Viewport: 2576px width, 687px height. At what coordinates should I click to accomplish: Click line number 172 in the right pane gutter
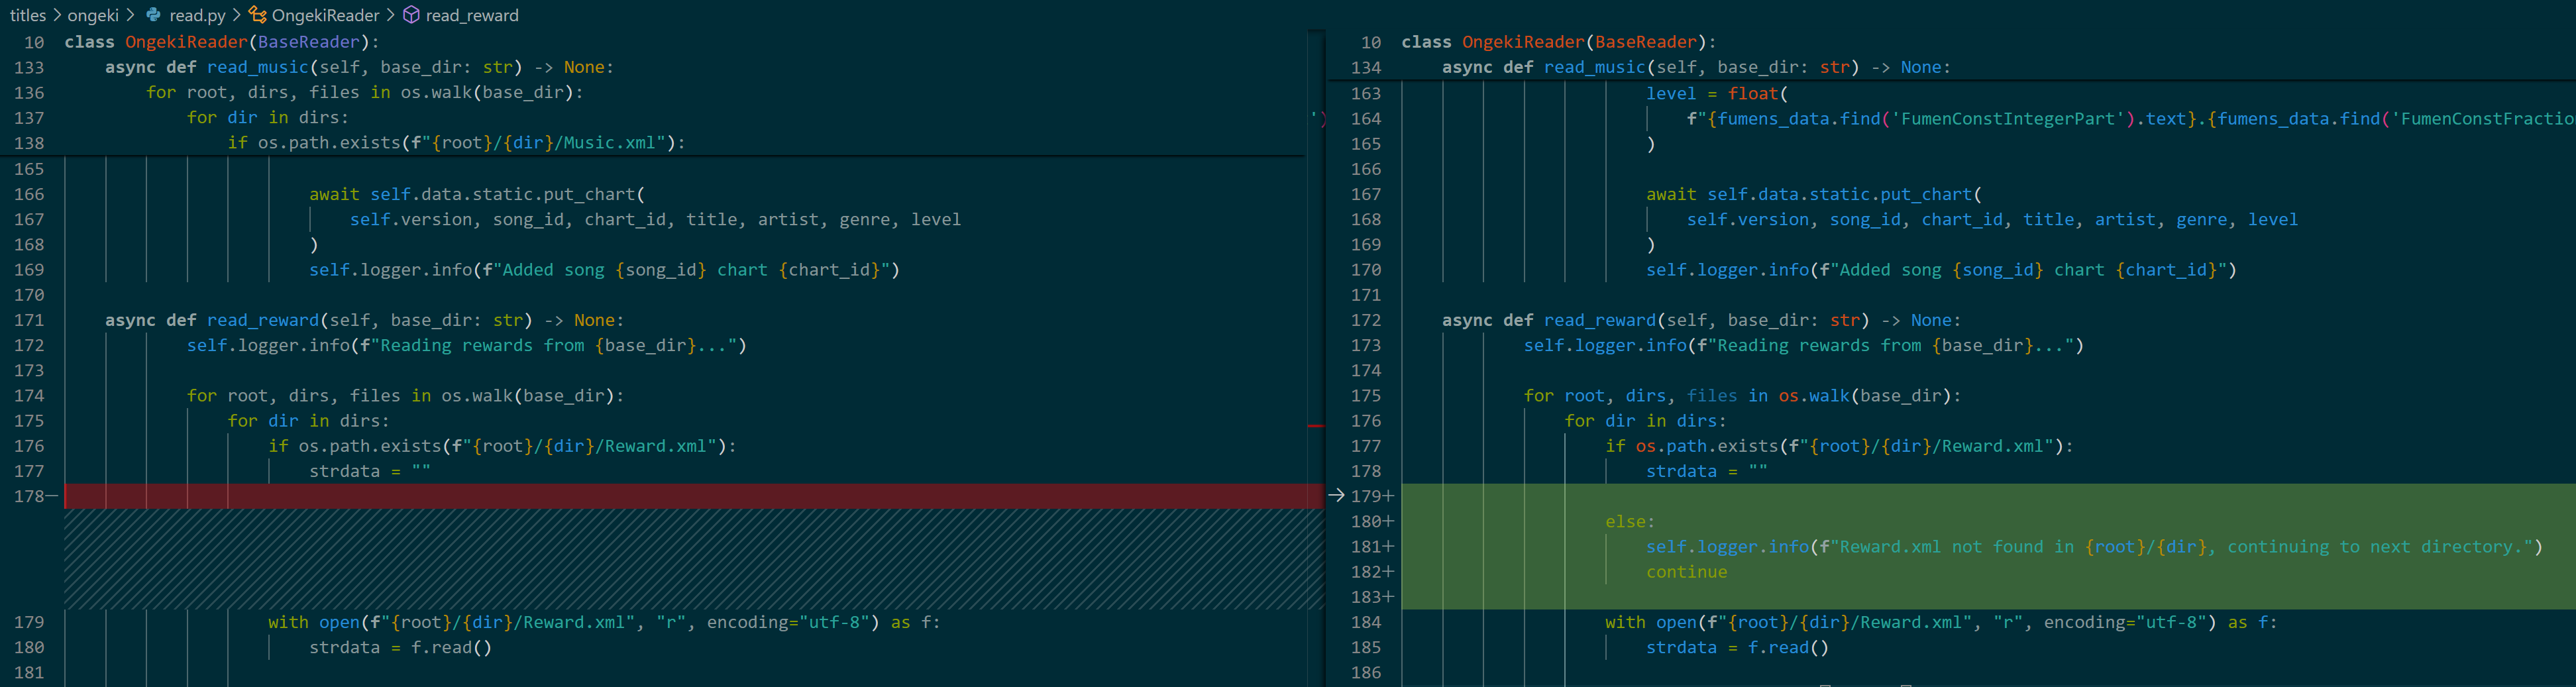tap(1366, 320)
